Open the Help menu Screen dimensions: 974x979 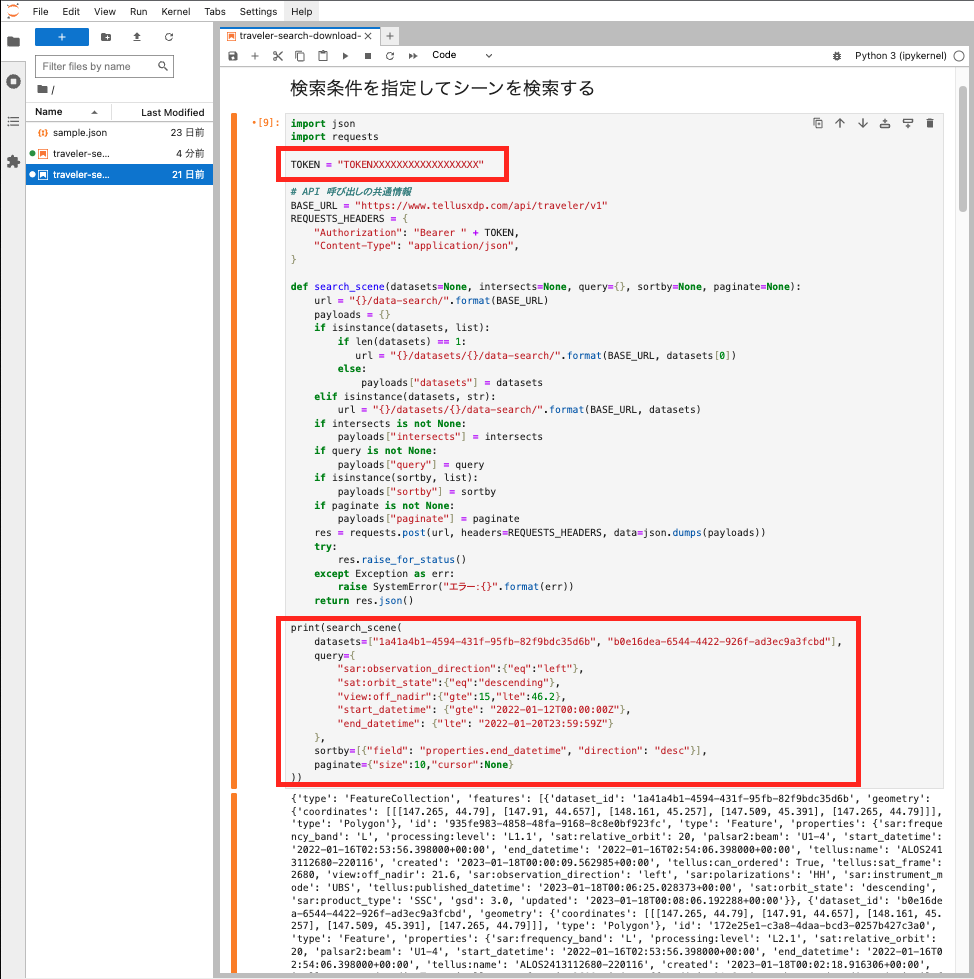[302, 11]
